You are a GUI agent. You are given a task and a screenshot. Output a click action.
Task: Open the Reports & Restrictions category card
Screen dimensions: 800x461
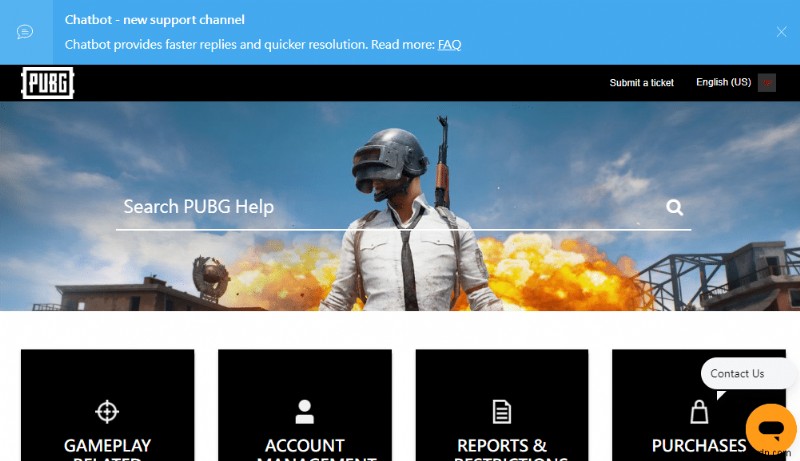(x=502, y=405)
